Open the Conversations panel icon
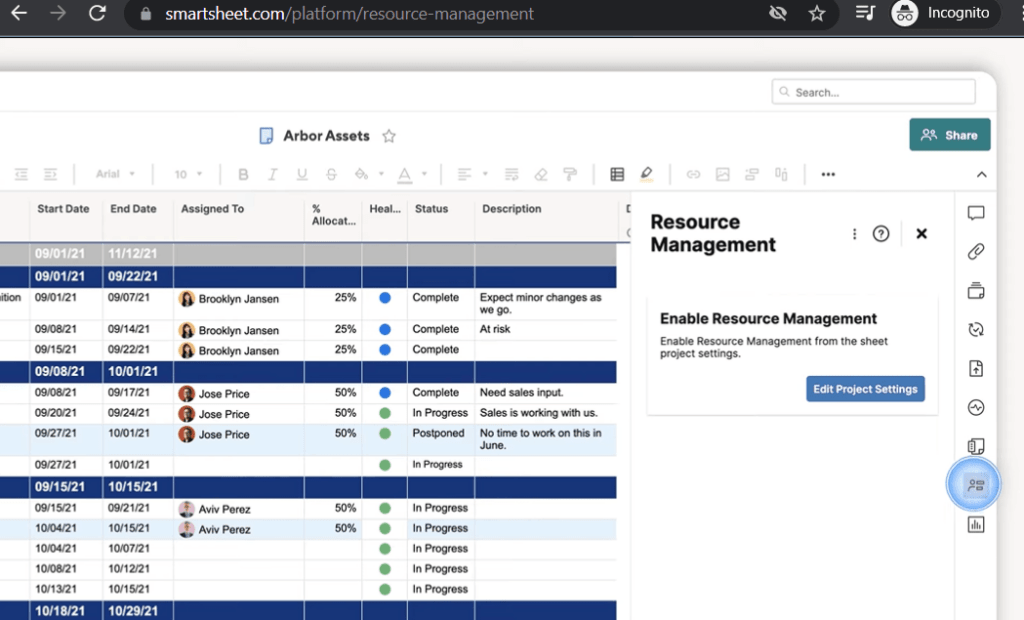 976,213
